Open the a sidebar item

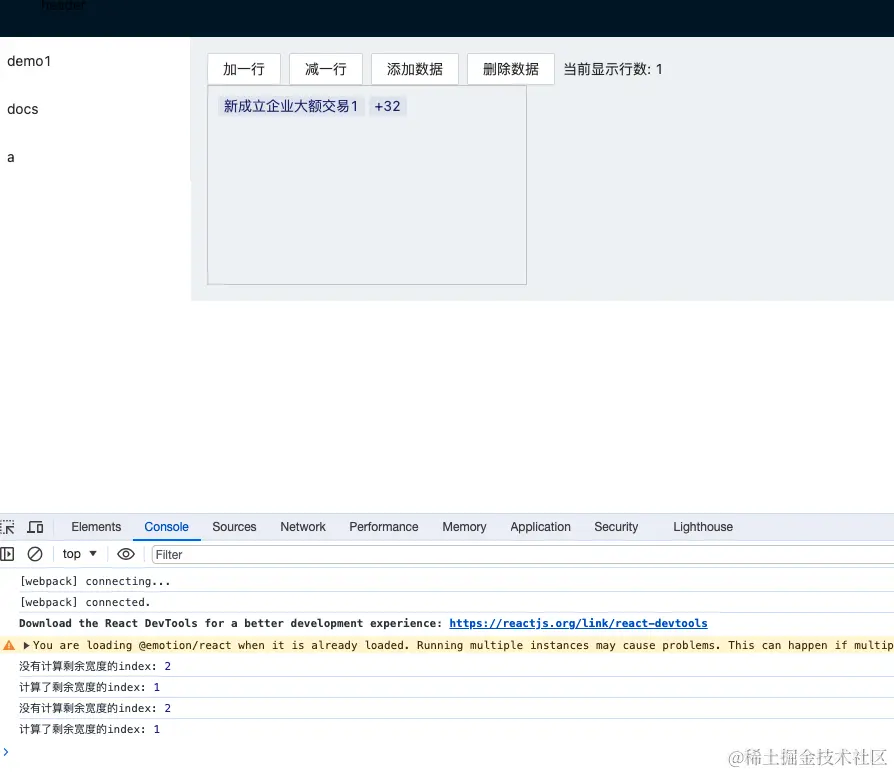coord(11,158)
